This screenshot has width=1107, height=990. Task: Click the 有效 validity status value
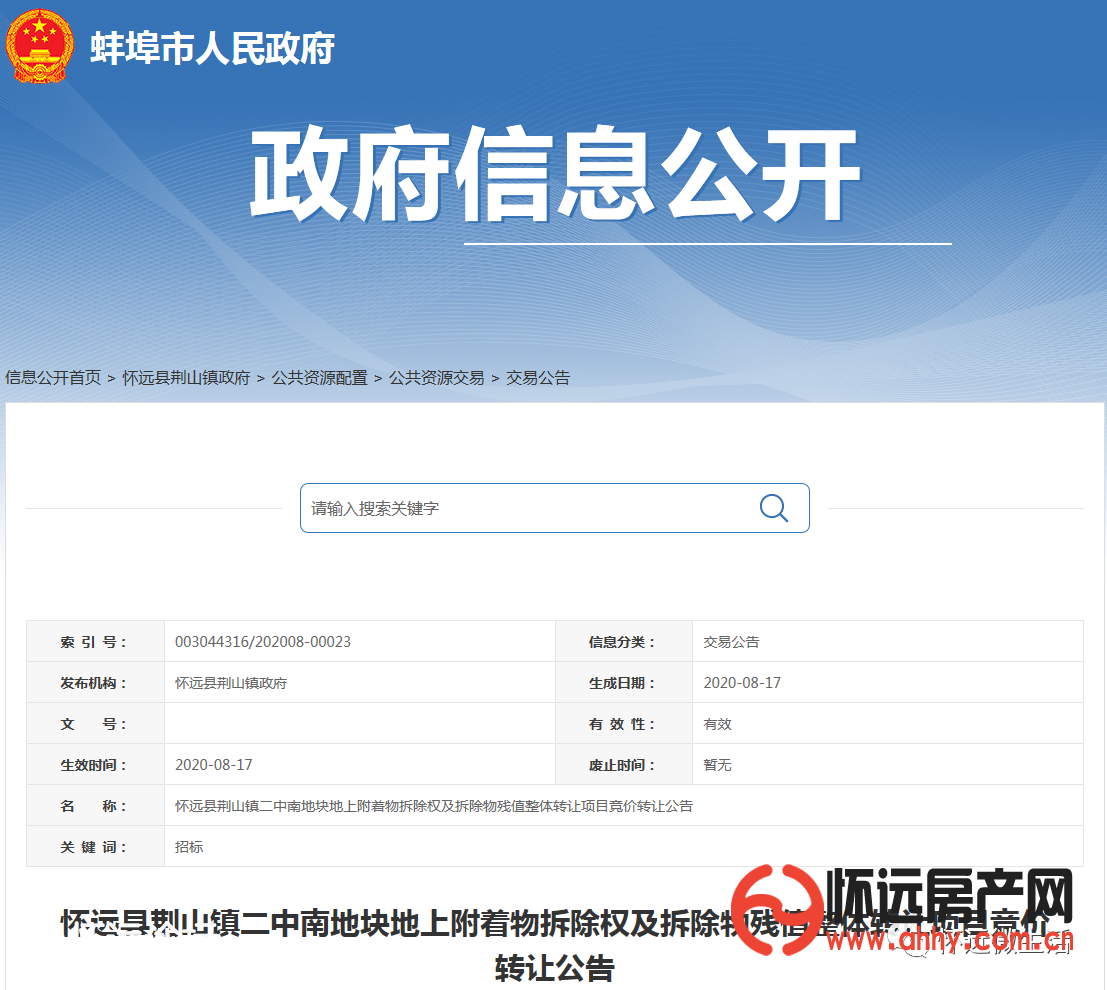717,724
